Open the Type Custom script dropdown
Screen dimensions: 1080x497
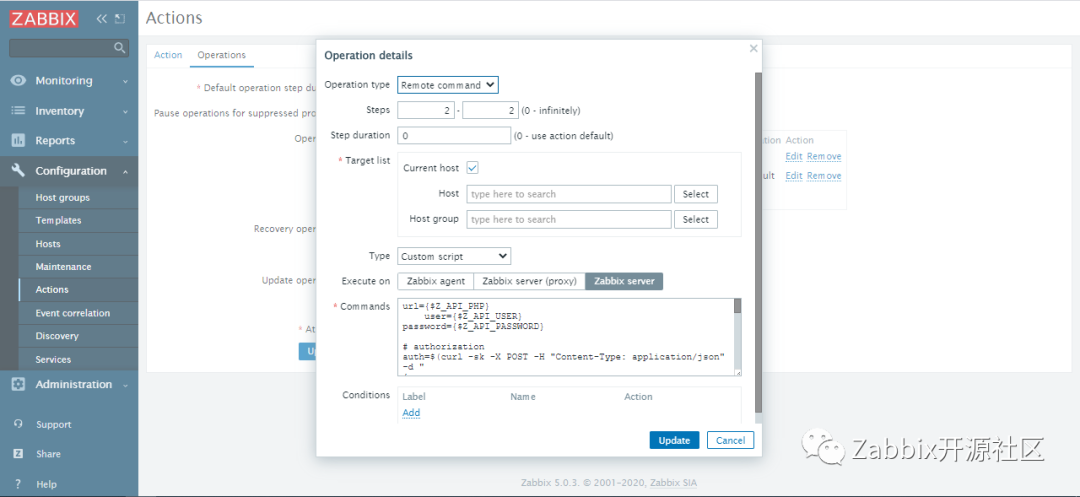point(454,256)
